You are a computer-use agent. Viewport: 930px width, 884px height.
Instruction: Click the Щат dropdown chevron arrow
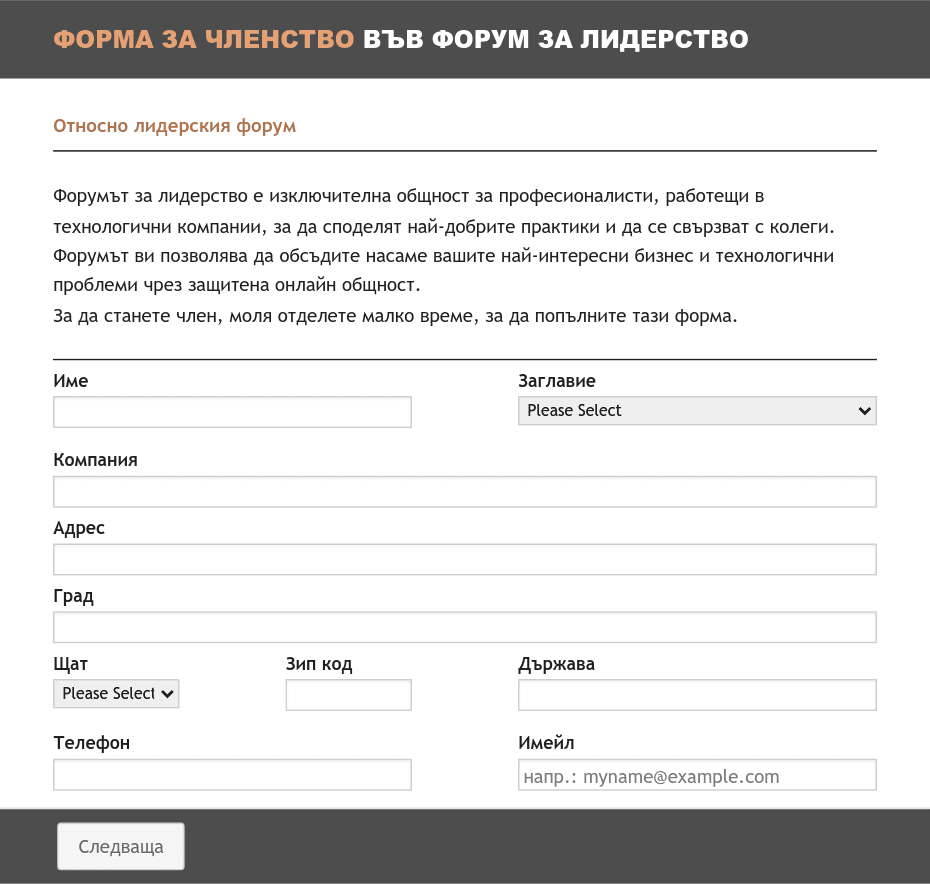[x=167, y=694]
